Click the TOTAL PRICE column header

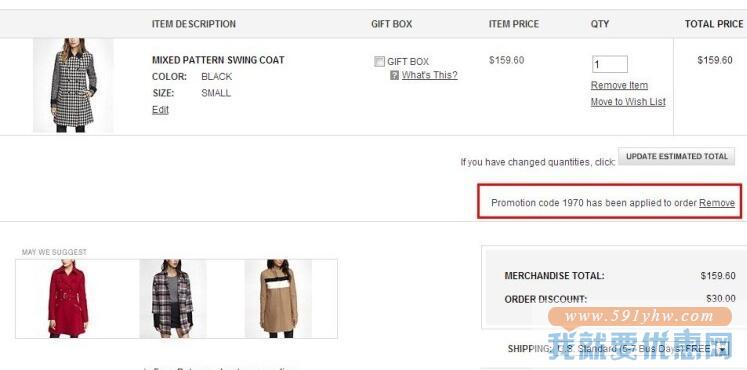714,24
